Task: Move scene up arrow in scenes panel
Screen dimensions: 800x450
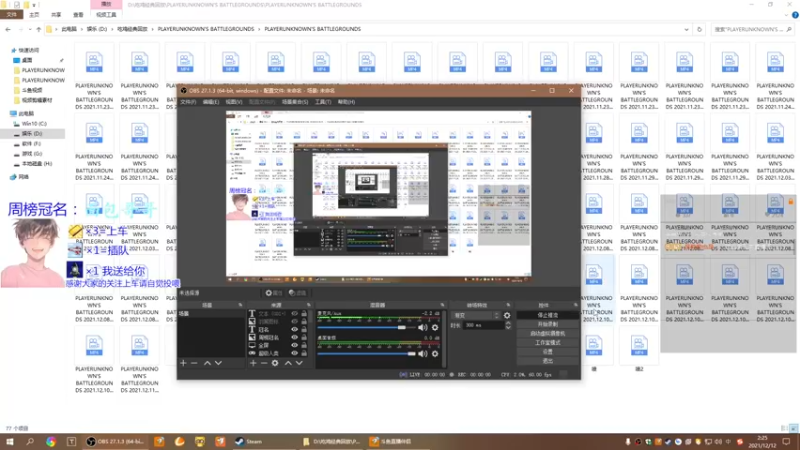Action: 207,363
